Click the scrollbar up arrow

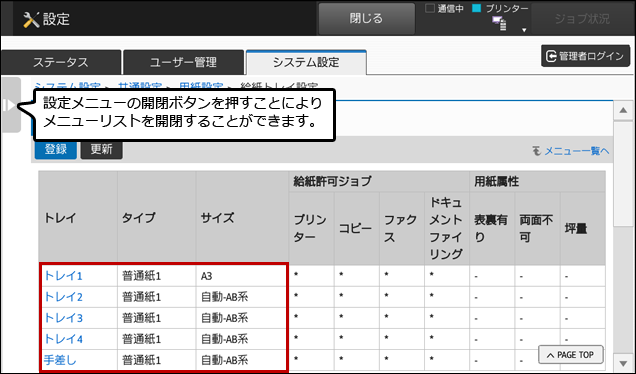[623, 110]
